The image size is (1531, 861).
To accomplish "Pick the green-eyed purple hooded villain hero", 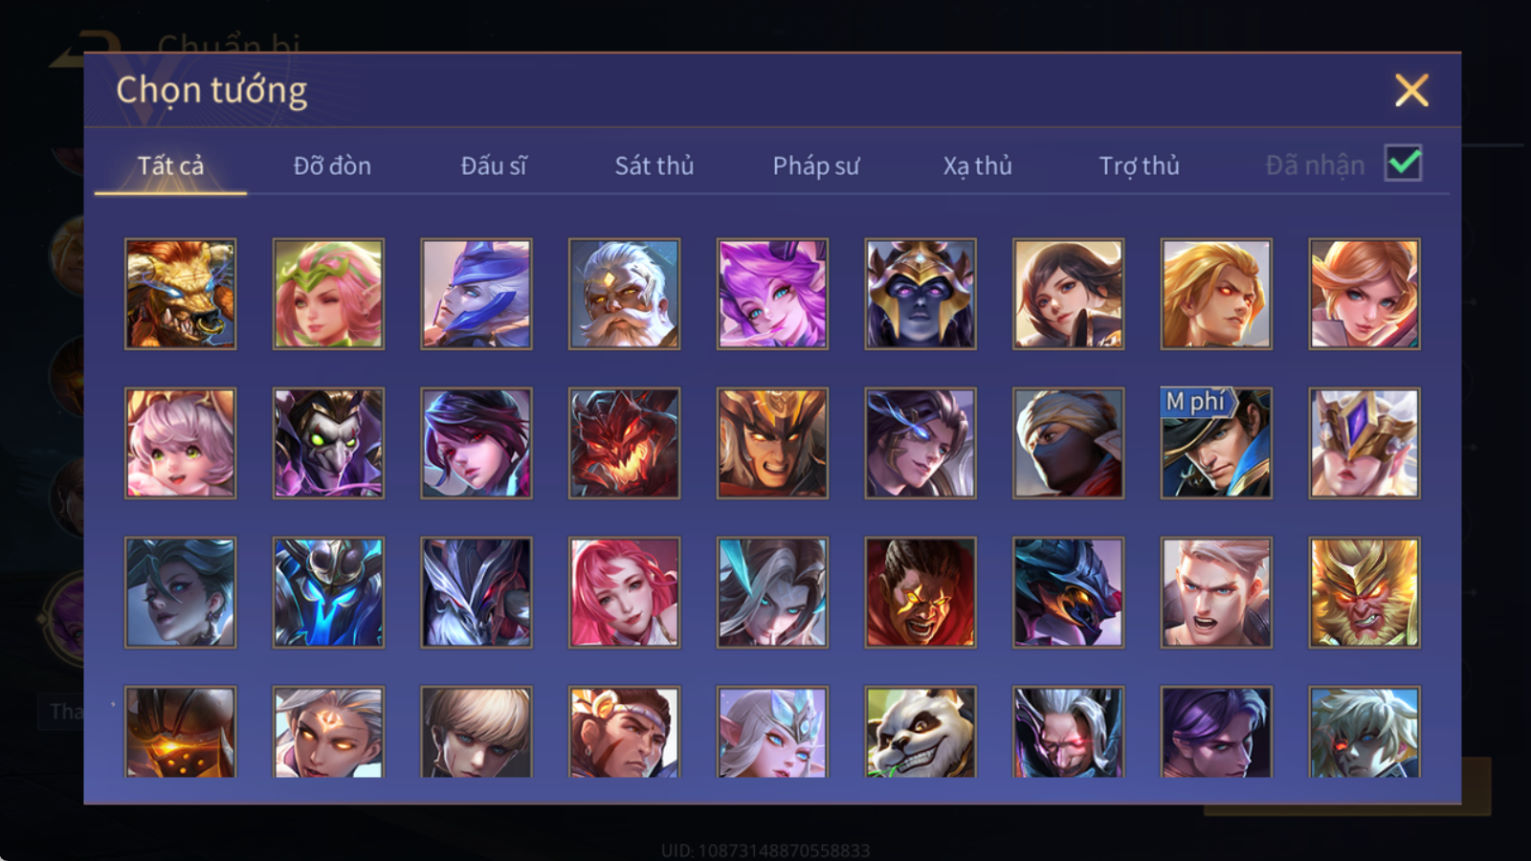I will (328, 443).
